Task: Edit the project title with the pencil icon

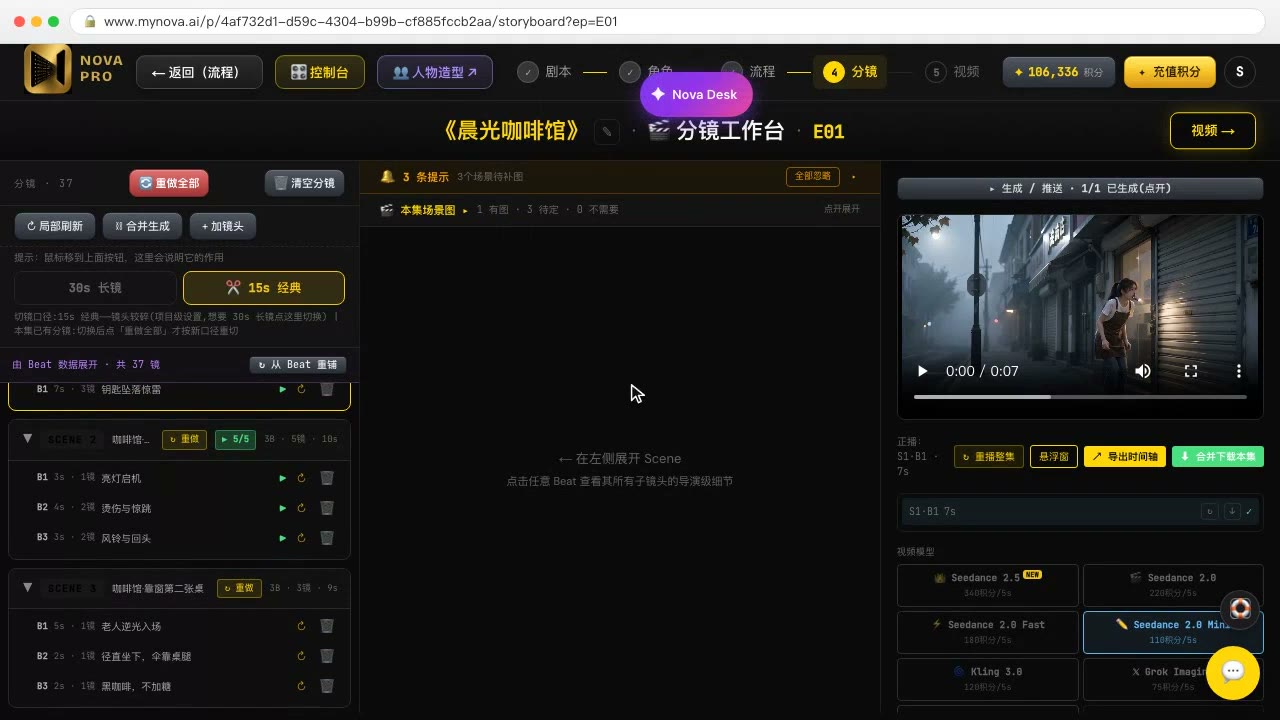Action: pos(607,132)
